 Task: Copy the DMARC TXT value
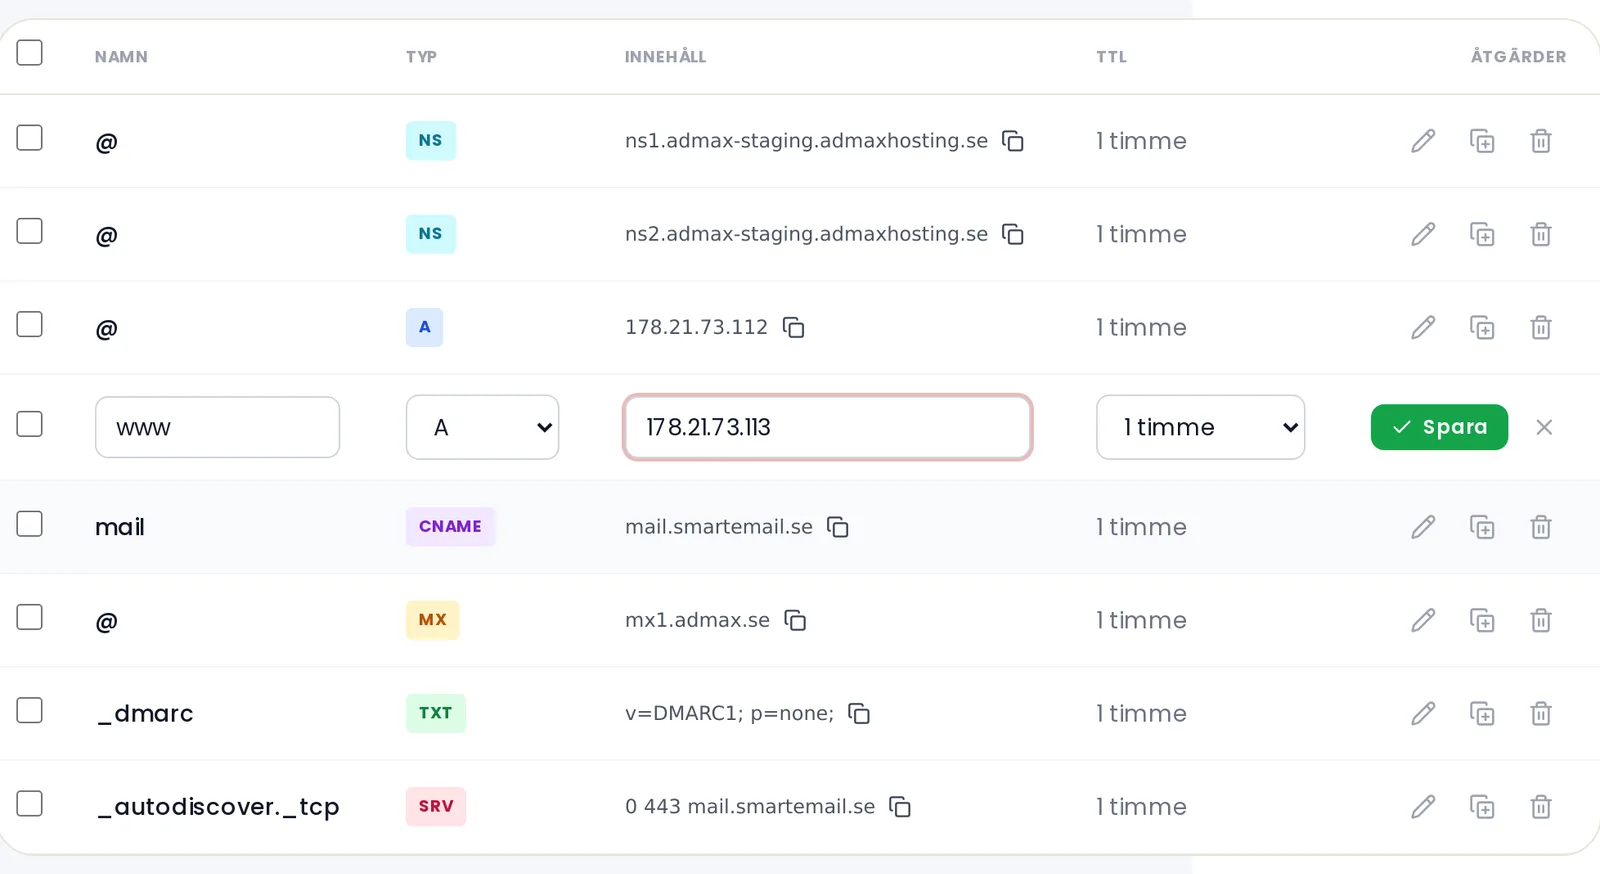click(859, 713)
